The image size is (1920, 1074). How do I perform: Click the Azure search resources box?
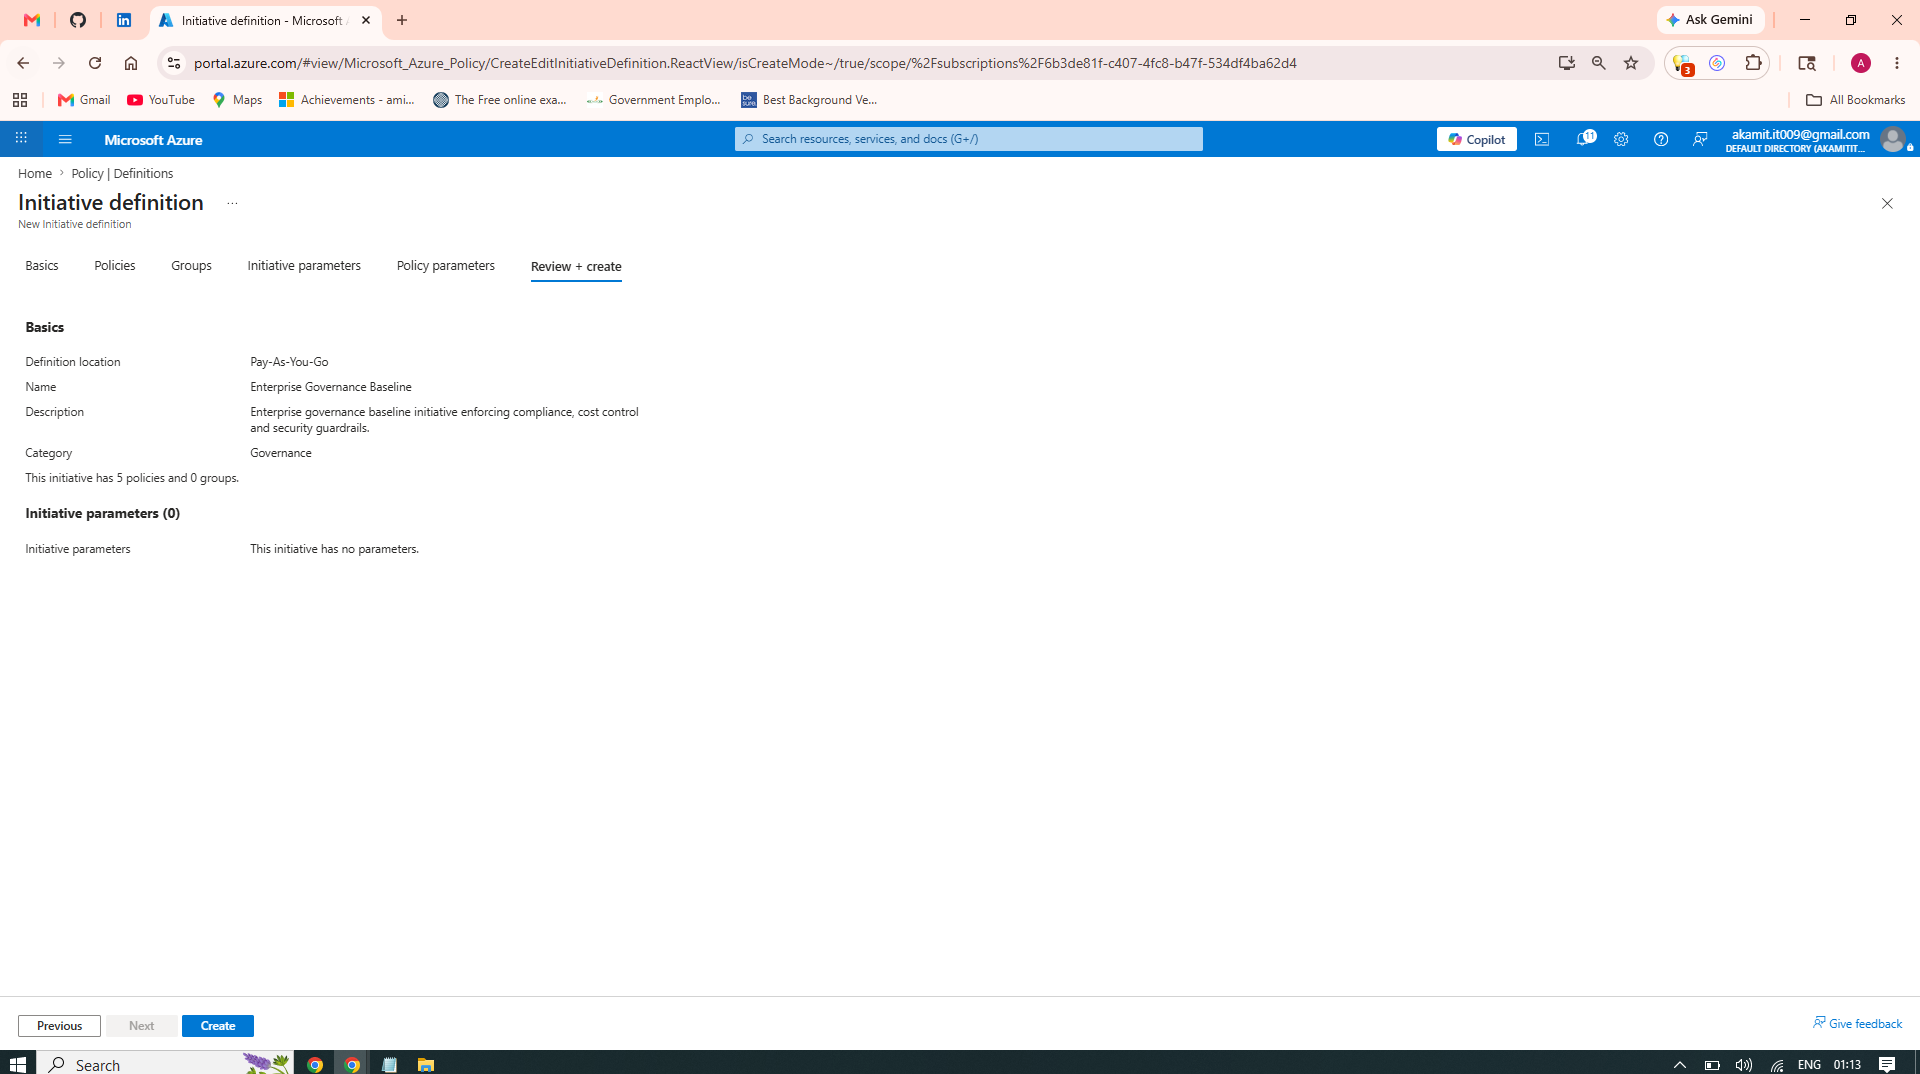pyautogui.click(x=968, y=139)
